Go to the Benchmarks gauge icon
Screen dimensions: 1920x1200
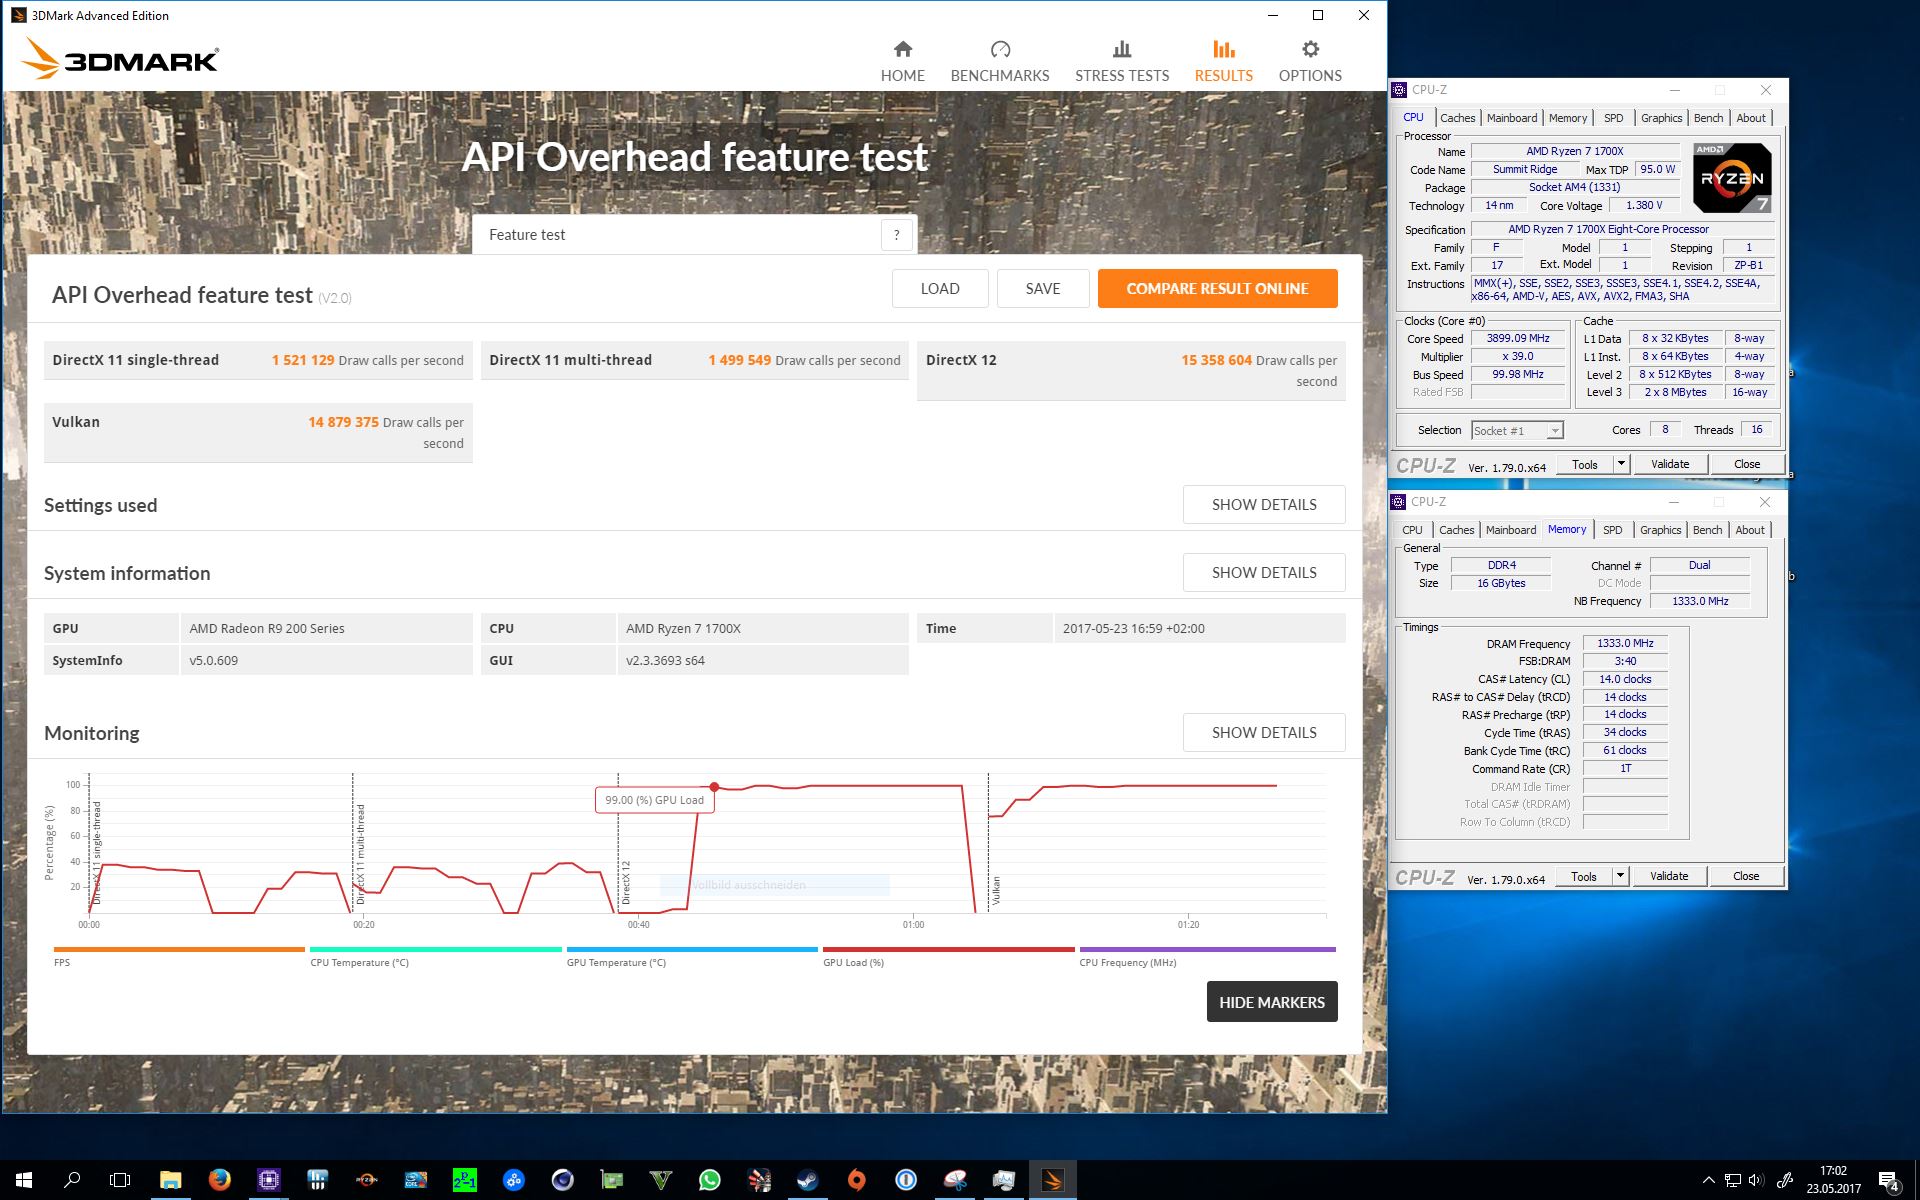click(1000, 50)
